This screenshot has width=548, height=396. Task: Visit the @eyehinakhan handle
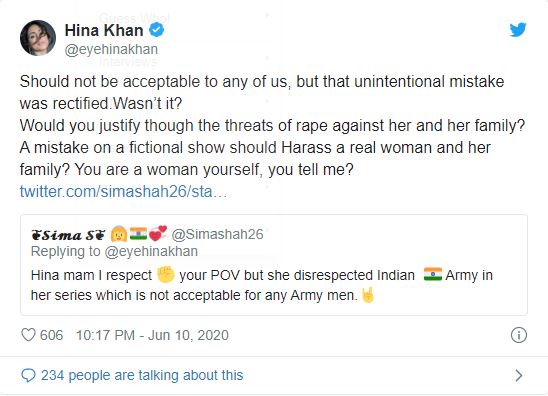coord(111,49)
